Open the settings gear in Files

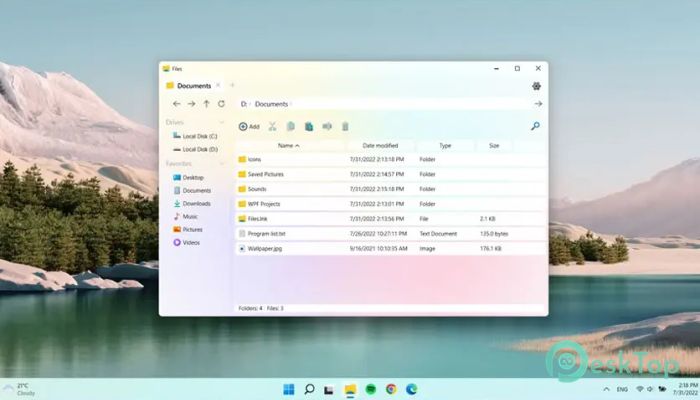[x=536, y=86]
